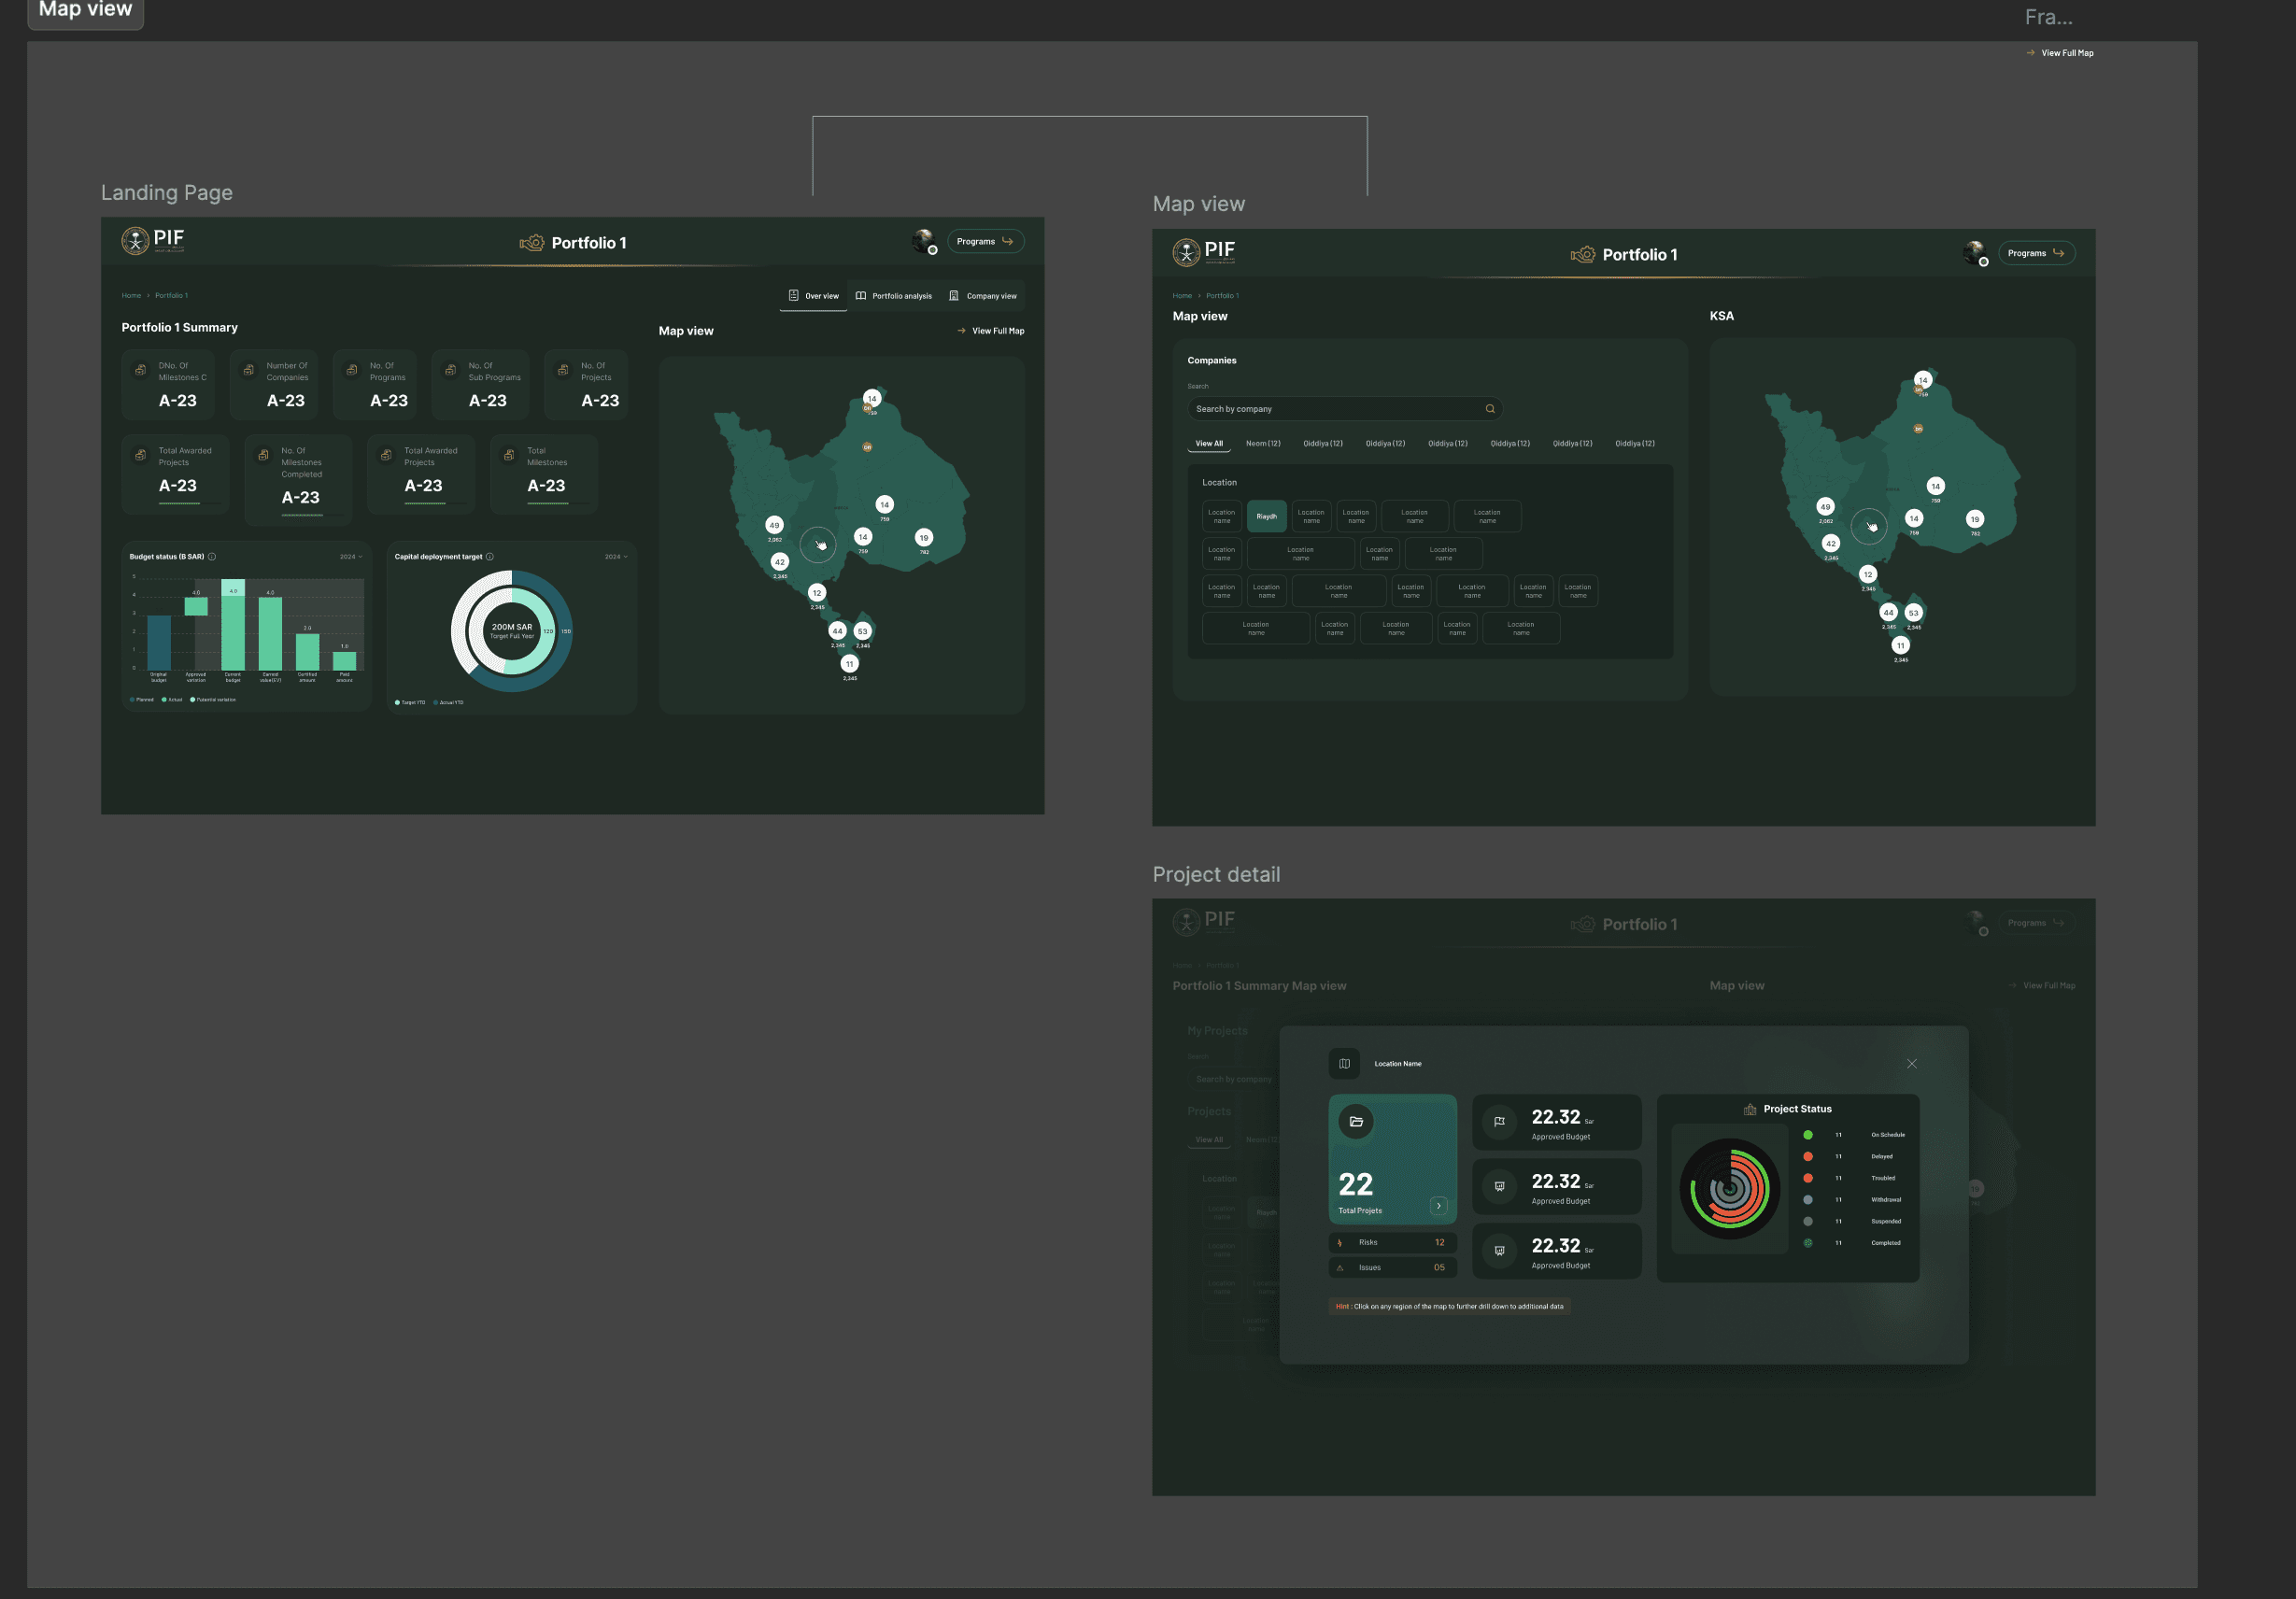The width and height of the screenshot is (2296, 1599).
Task: Toggle the Neom (12) company filter
Action: [1262, 444]
